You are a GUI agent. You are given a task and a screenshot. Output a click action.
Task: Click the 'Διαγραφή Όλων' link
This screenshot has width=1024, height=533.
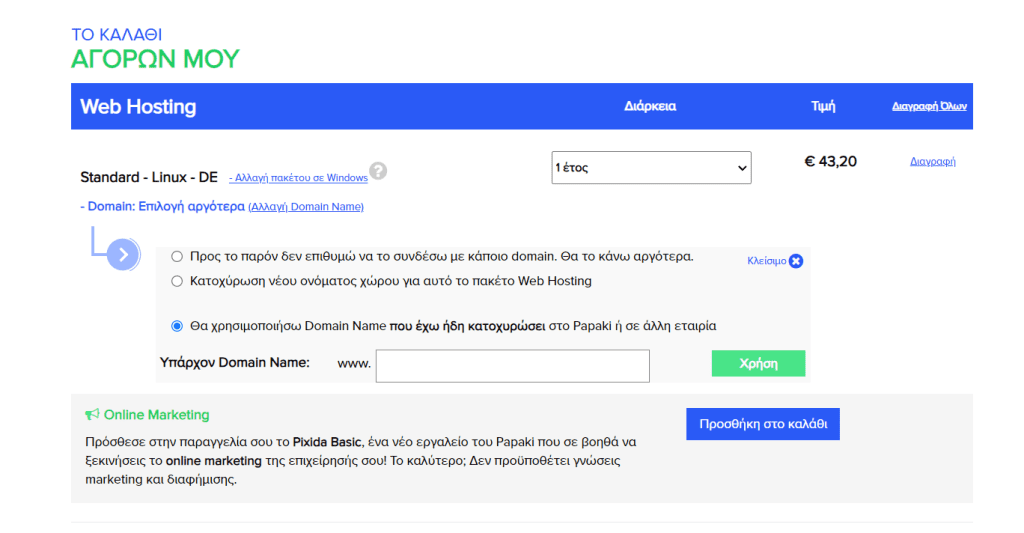pos(929,106)
